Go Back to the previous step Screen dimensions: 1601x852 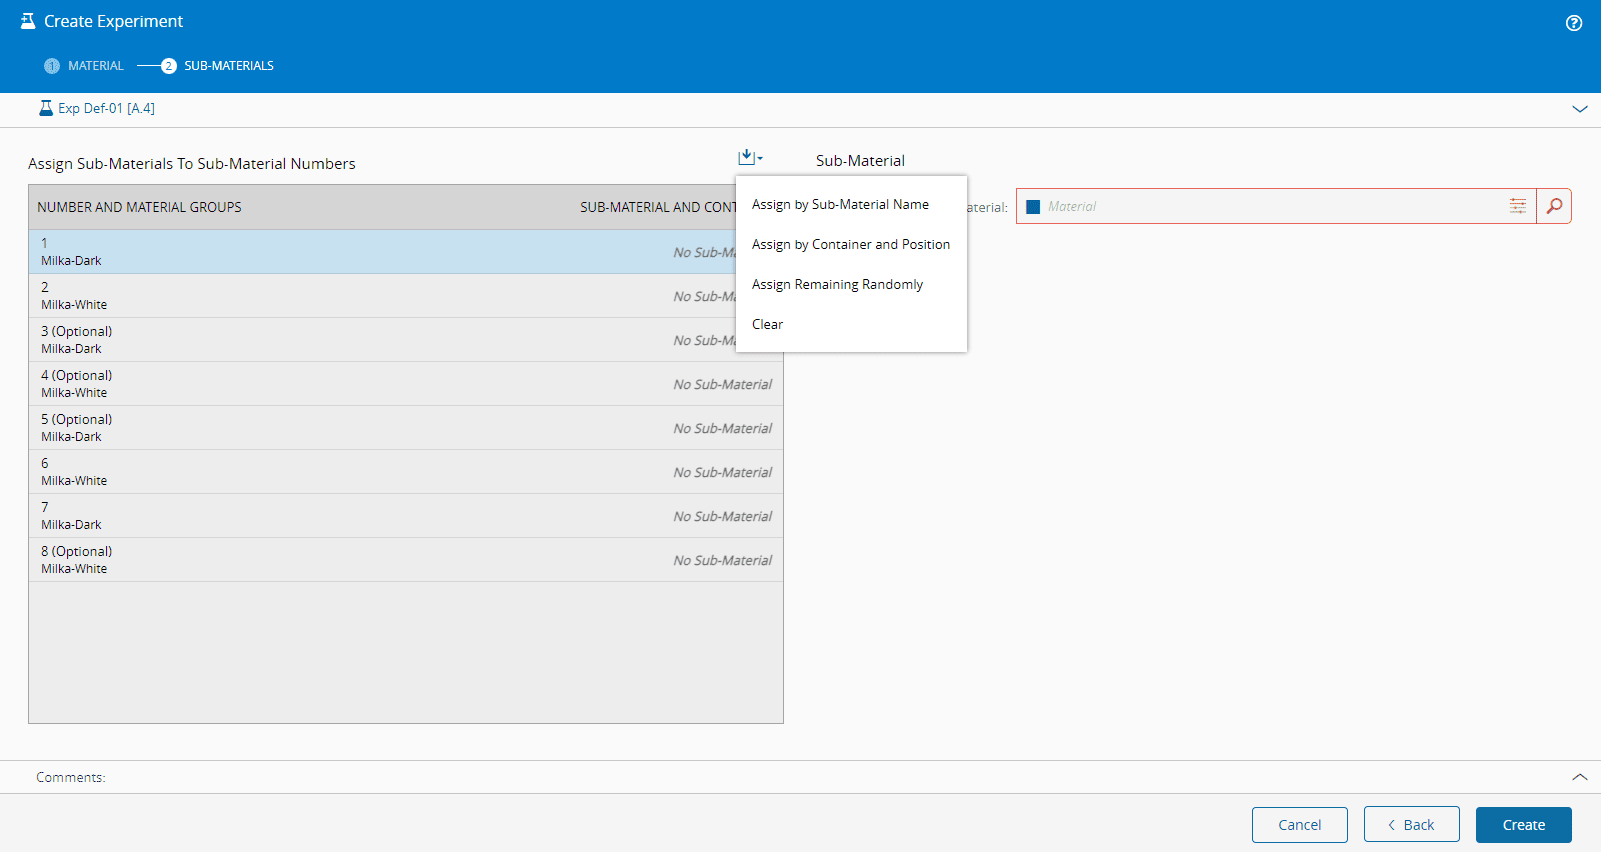point(1411,825)
